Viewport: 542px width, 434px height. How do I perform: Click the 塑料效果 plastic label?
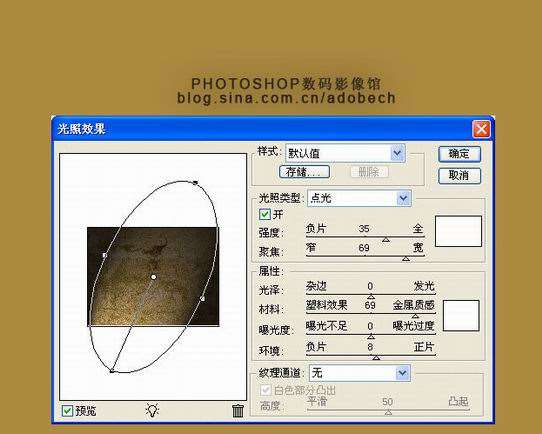[x=327, y=305]
